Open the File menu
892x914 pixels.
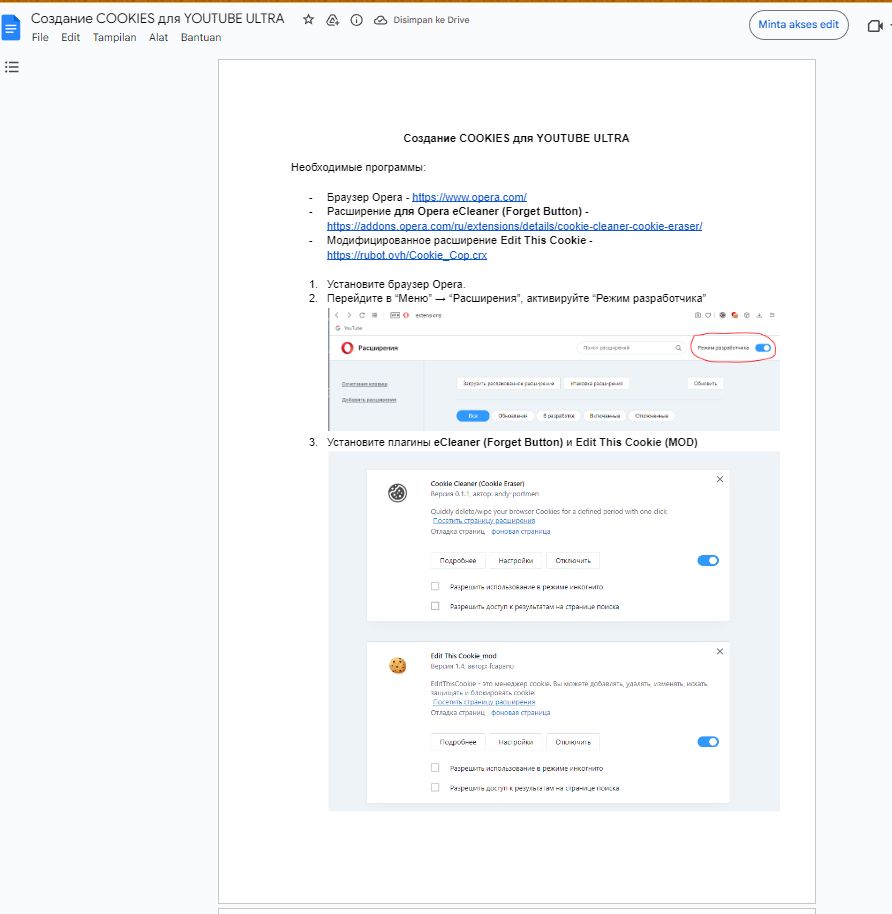coord(40,38)
